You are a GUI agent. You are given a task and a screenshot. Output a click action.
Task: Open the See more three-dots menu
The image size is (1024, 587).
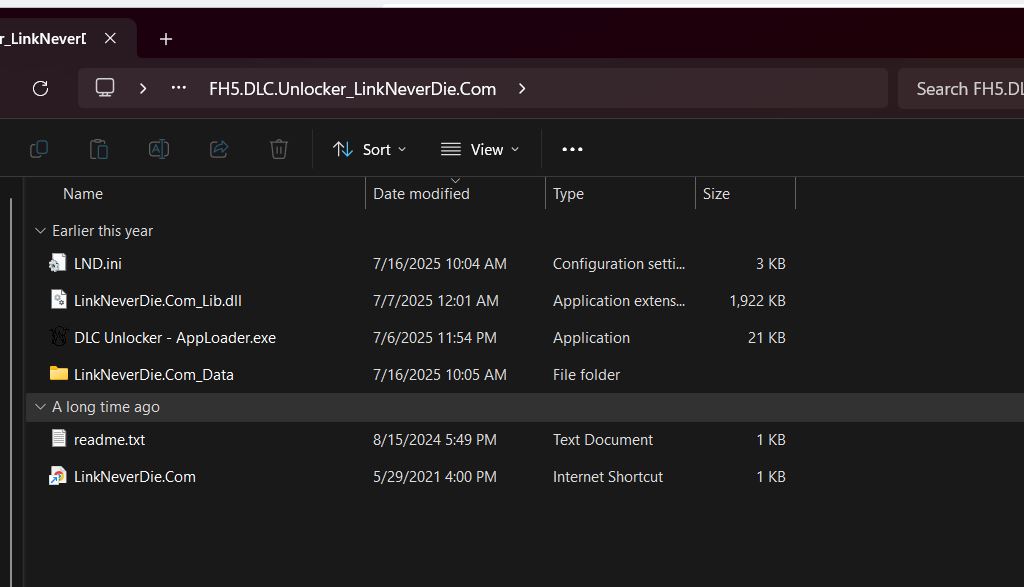572,149
